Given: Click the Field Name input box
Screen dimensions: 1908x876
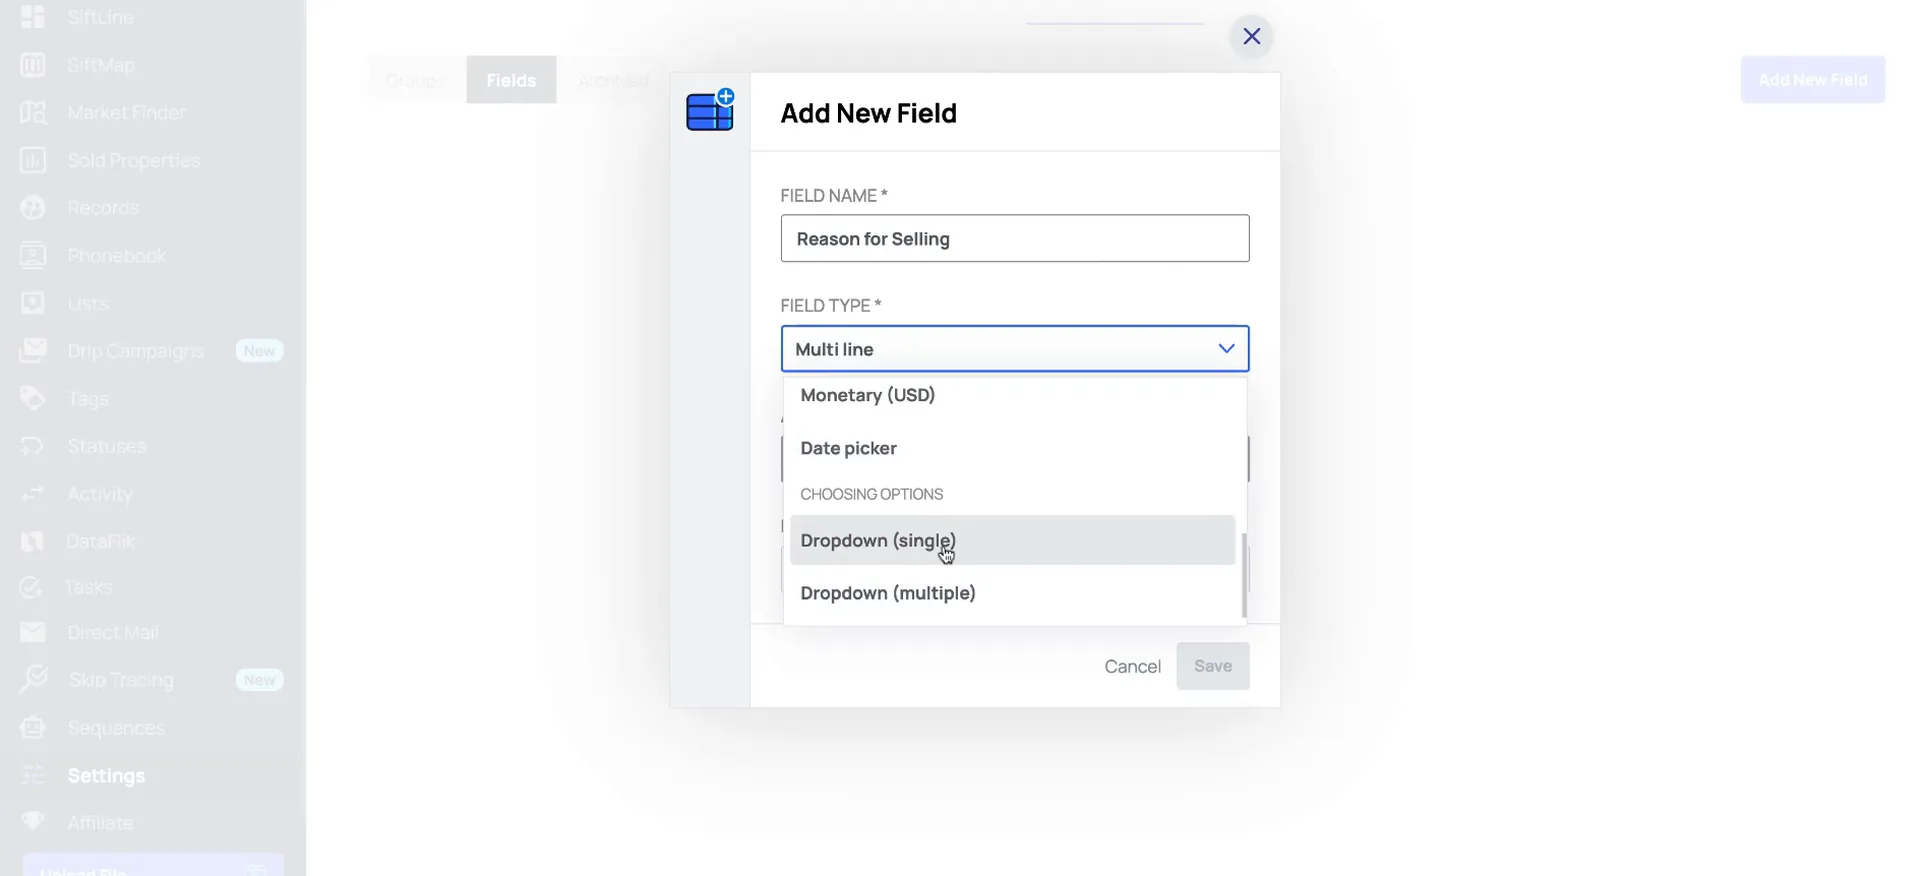Looking at the screenshot, I should [1015, 238].
